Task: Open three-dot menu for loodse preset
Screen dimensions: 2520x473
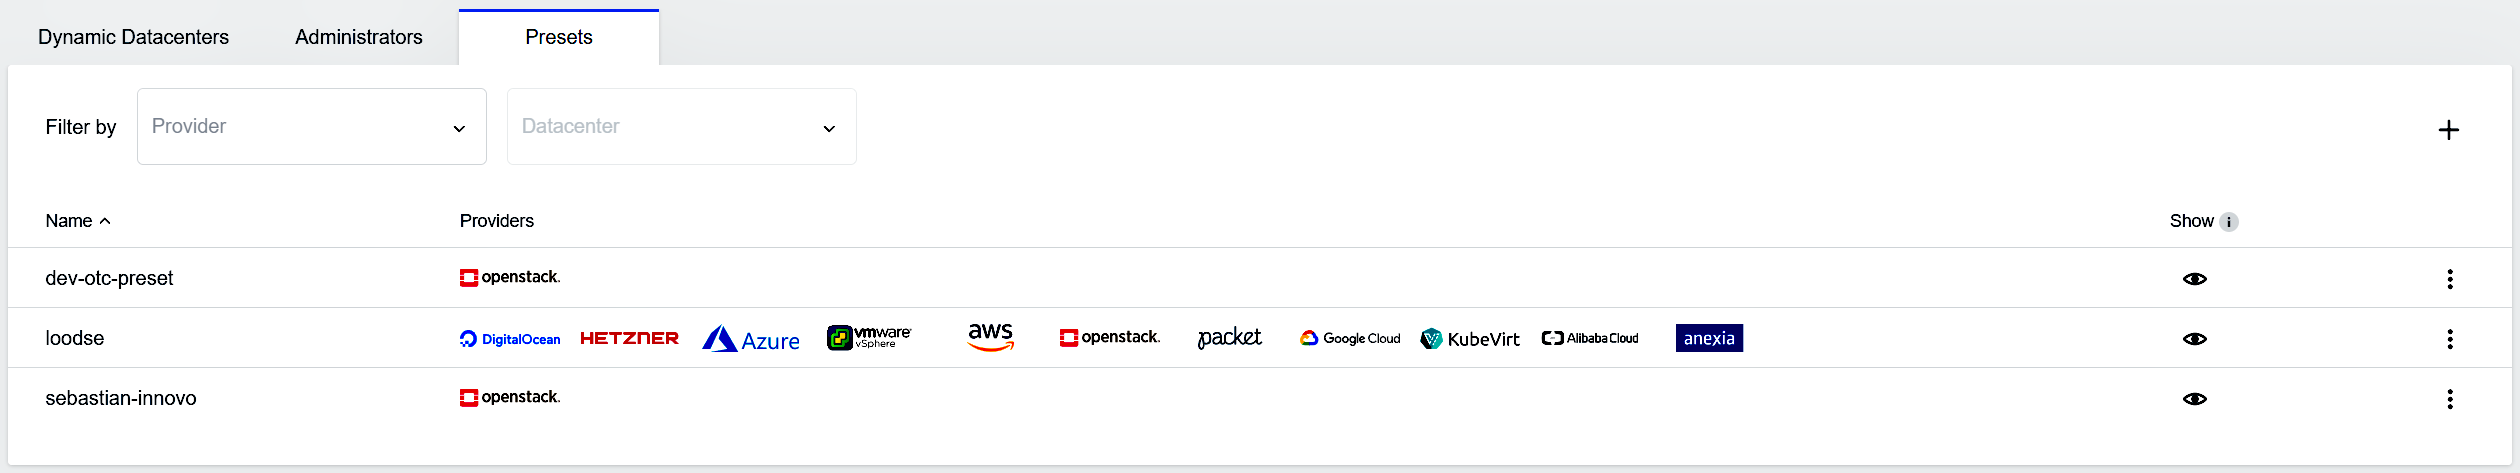Action: [2449, 339]
